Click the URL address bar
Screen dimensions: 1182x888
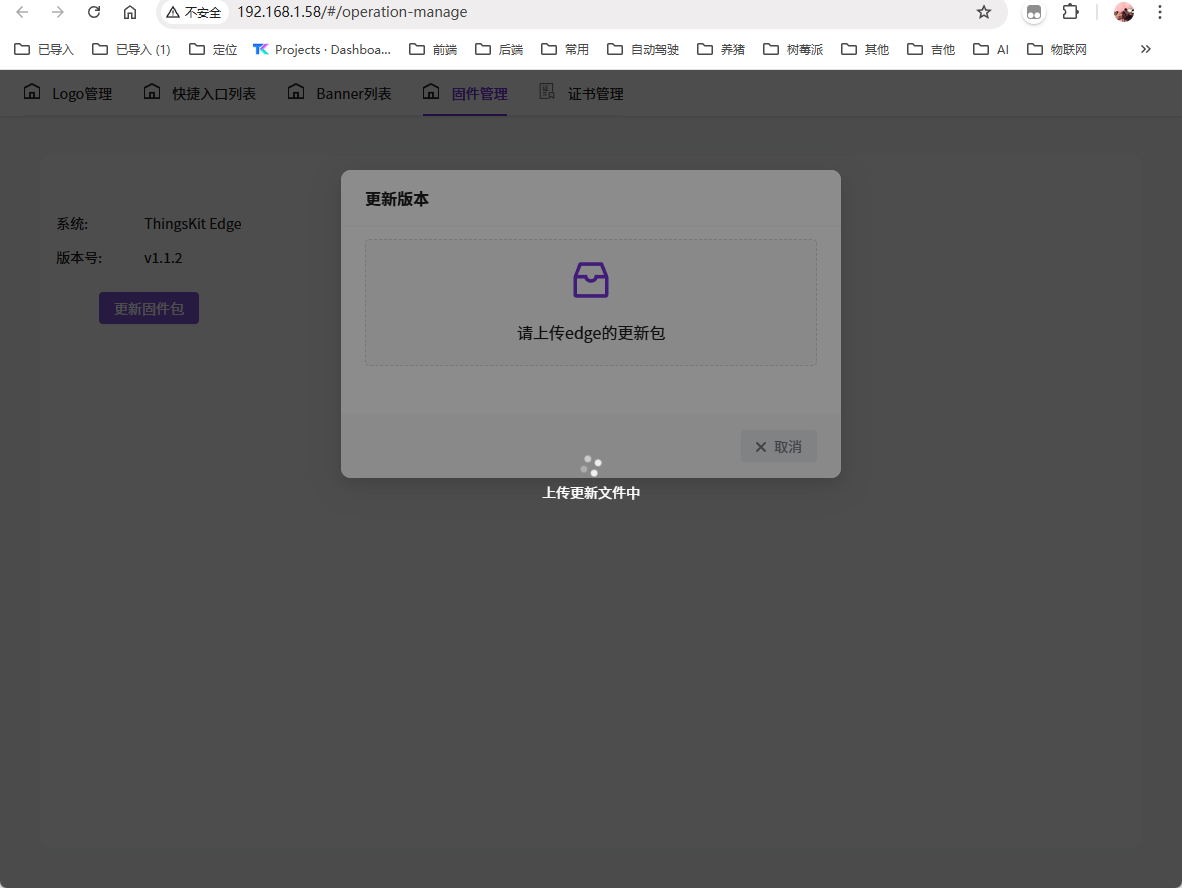pos(600,12)
